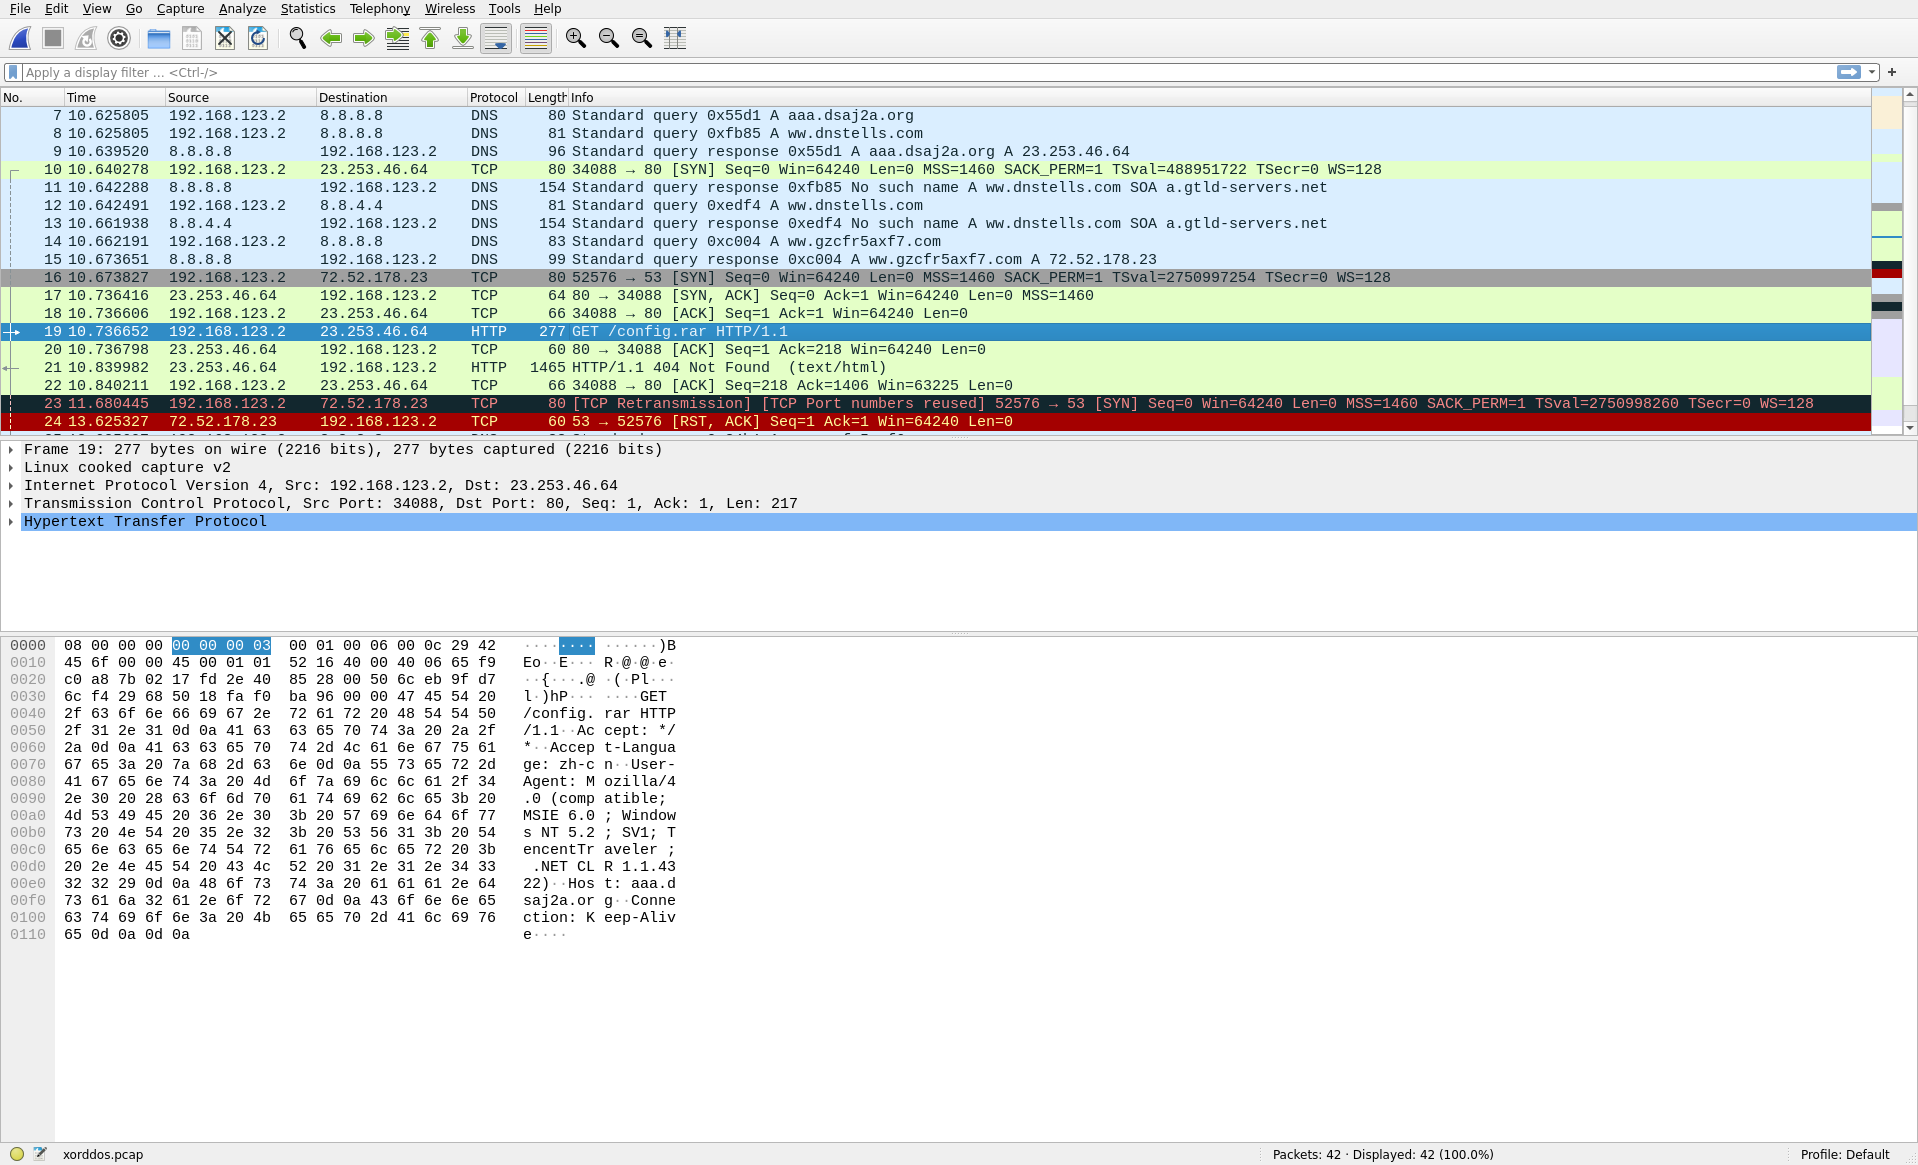Close this capture file via toolbar icon
1918x1165 pixels.
tap(225, 38)
